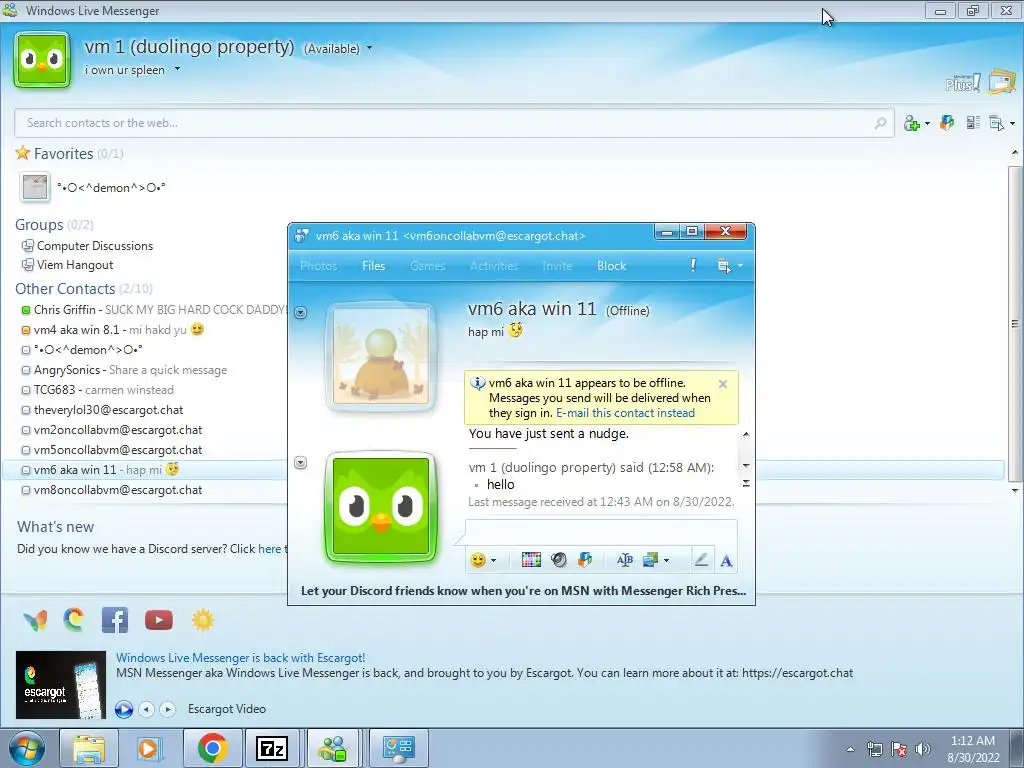1024x768 pixels.
Task: Open the Add a contact or group icon
Action: click(x=912, y=123)
